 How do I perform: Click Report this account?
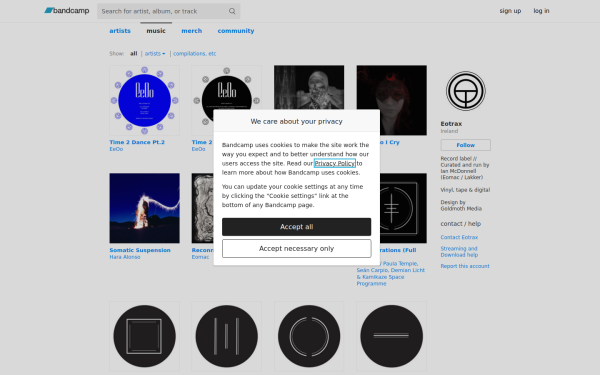(465, 266)
